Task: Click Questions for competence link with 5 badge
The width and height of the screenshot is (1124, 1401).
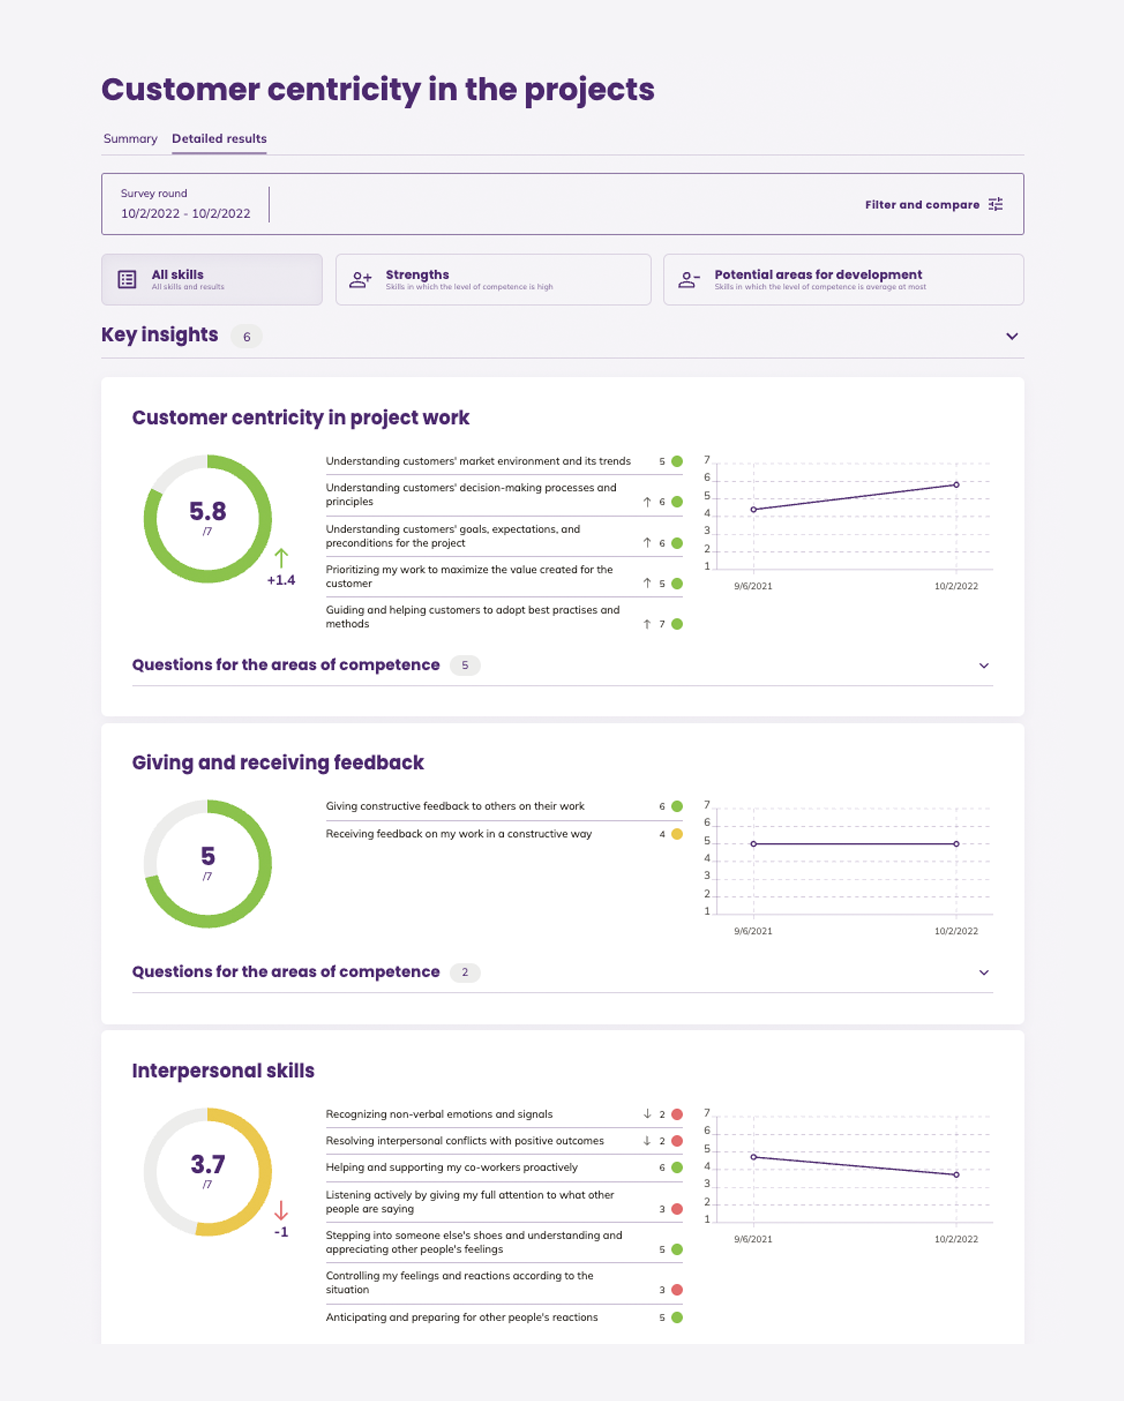Action: click(x=286, y=665)
